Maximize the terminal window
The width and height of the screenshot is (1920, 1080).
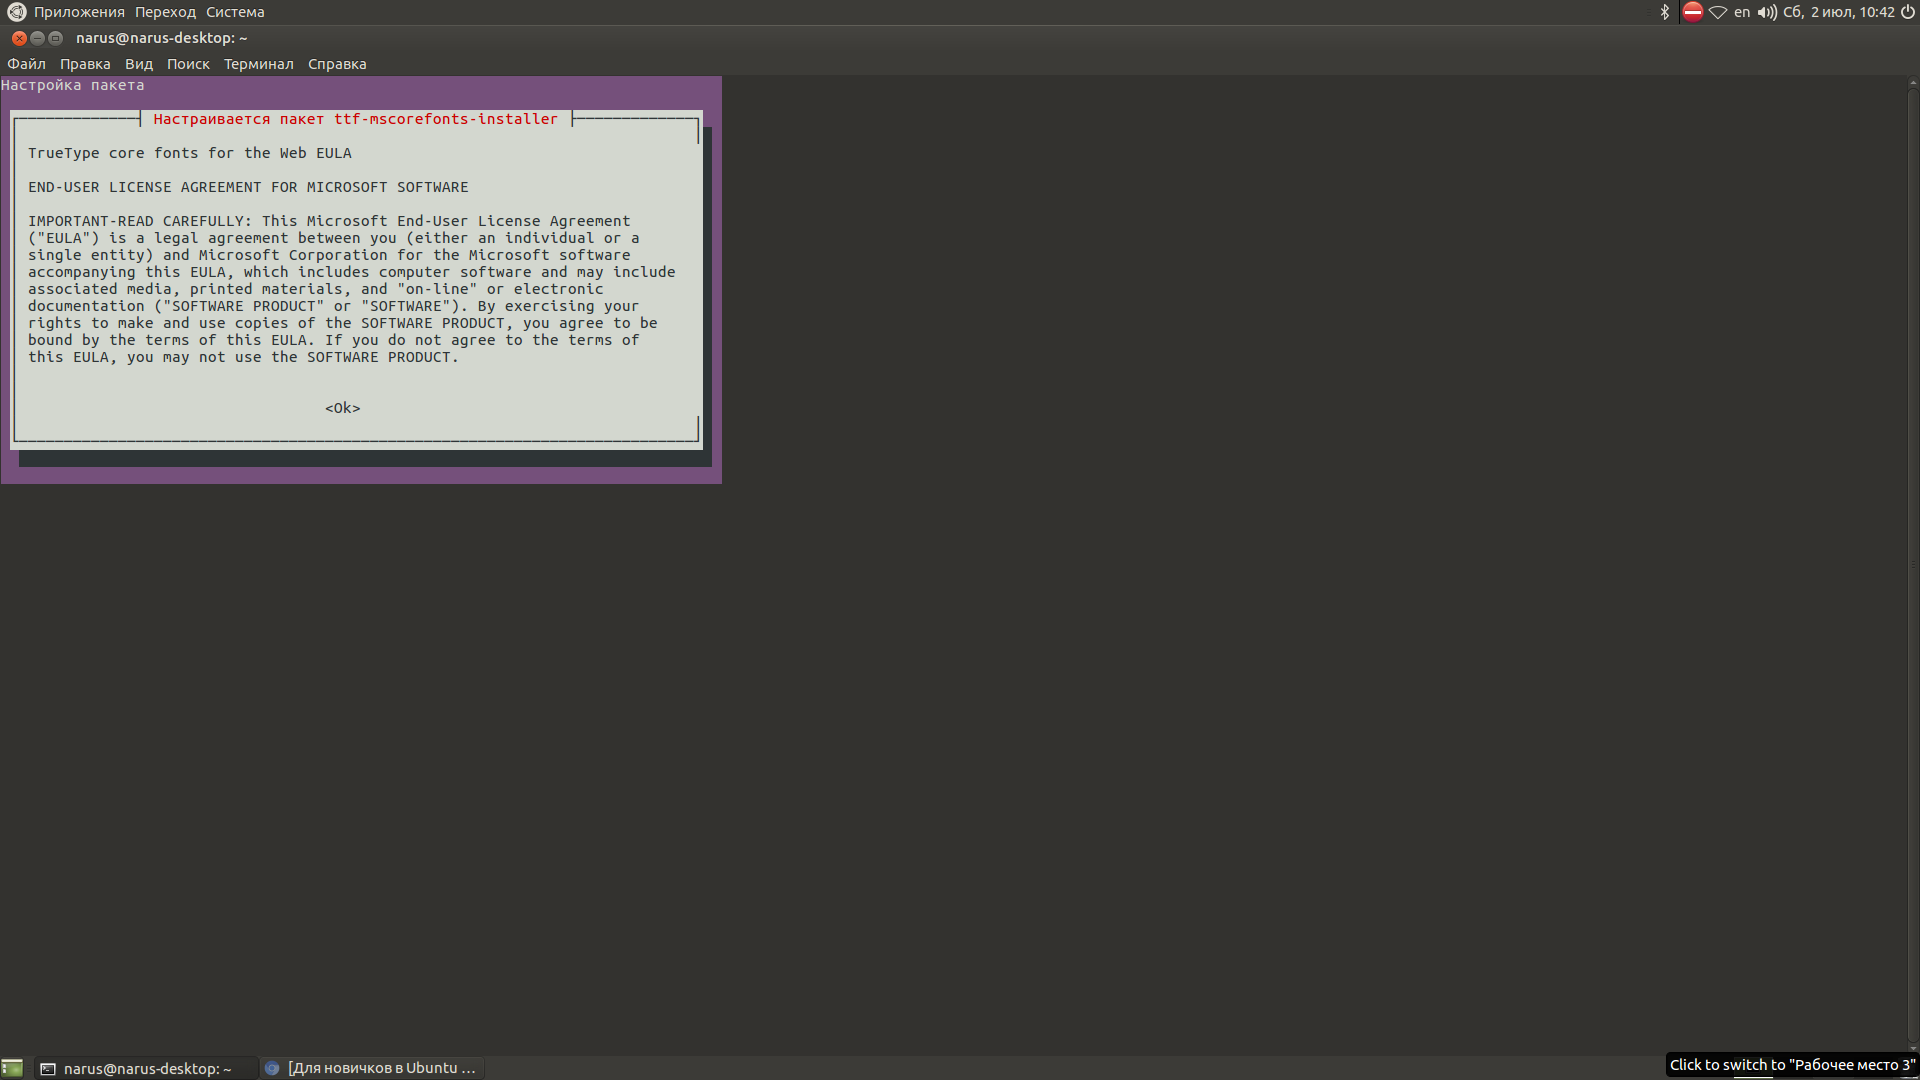[x=56, y=38]
